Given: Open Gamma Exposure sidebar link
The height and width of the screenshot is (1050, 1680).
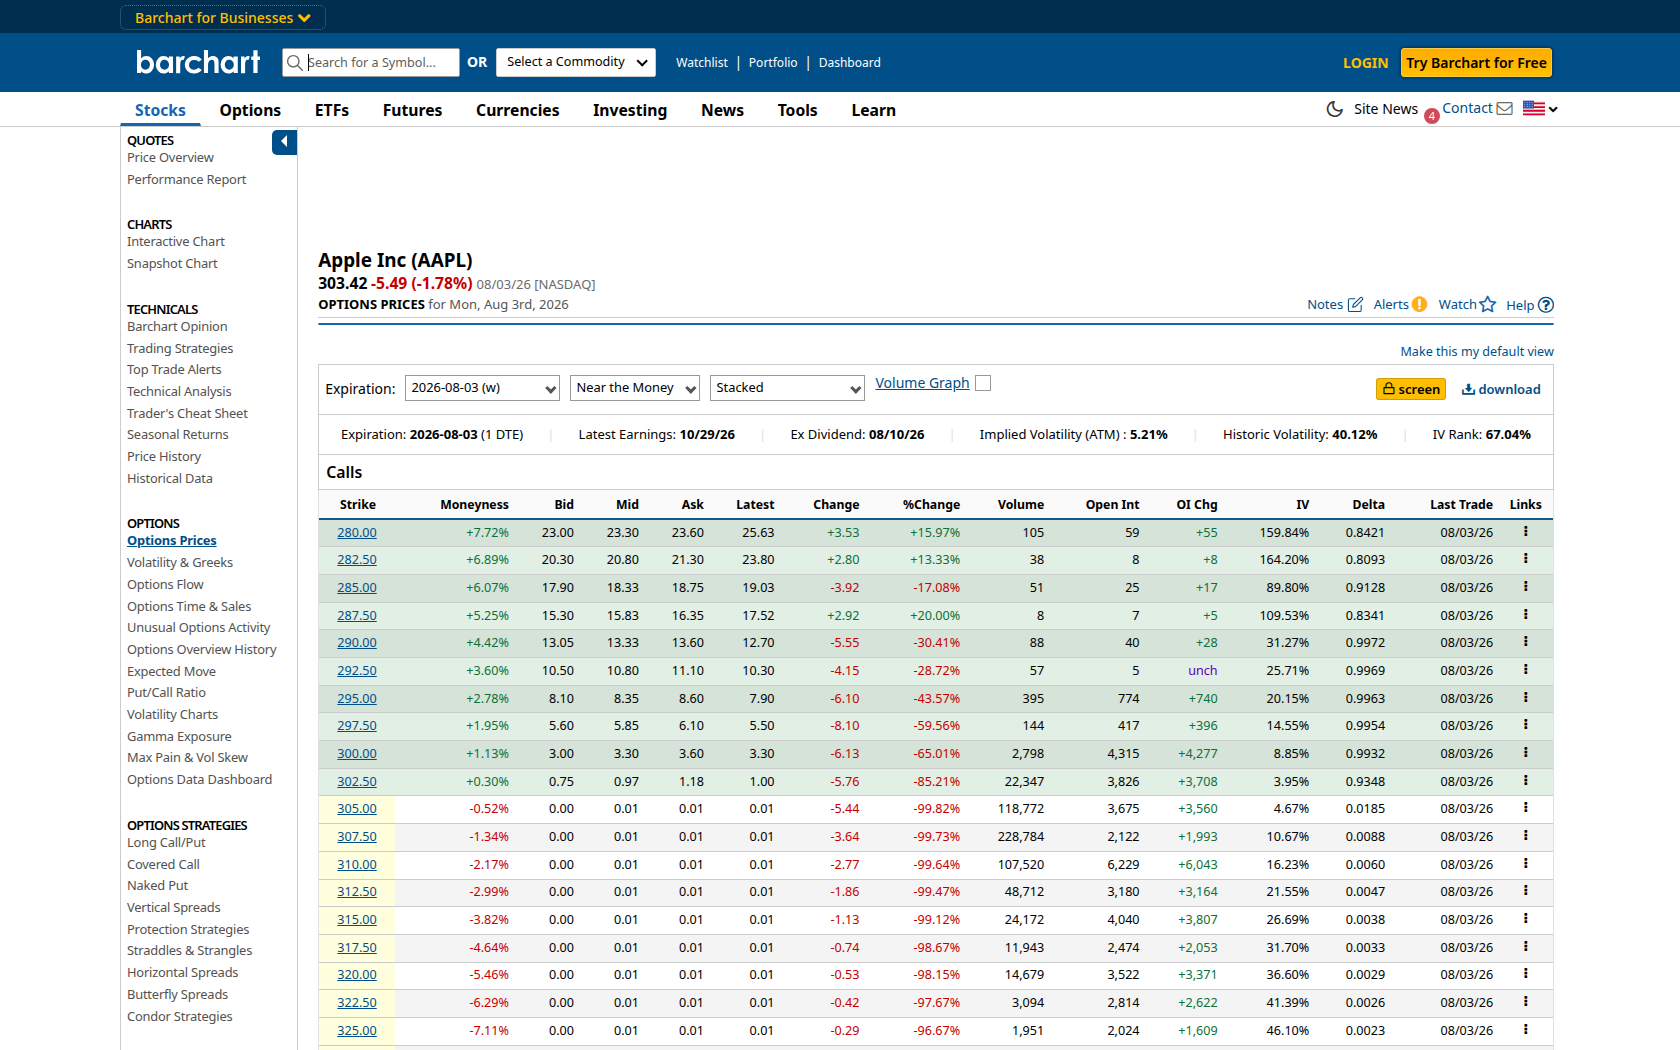Looking at the screenshot, I should (x=179, y=737).
